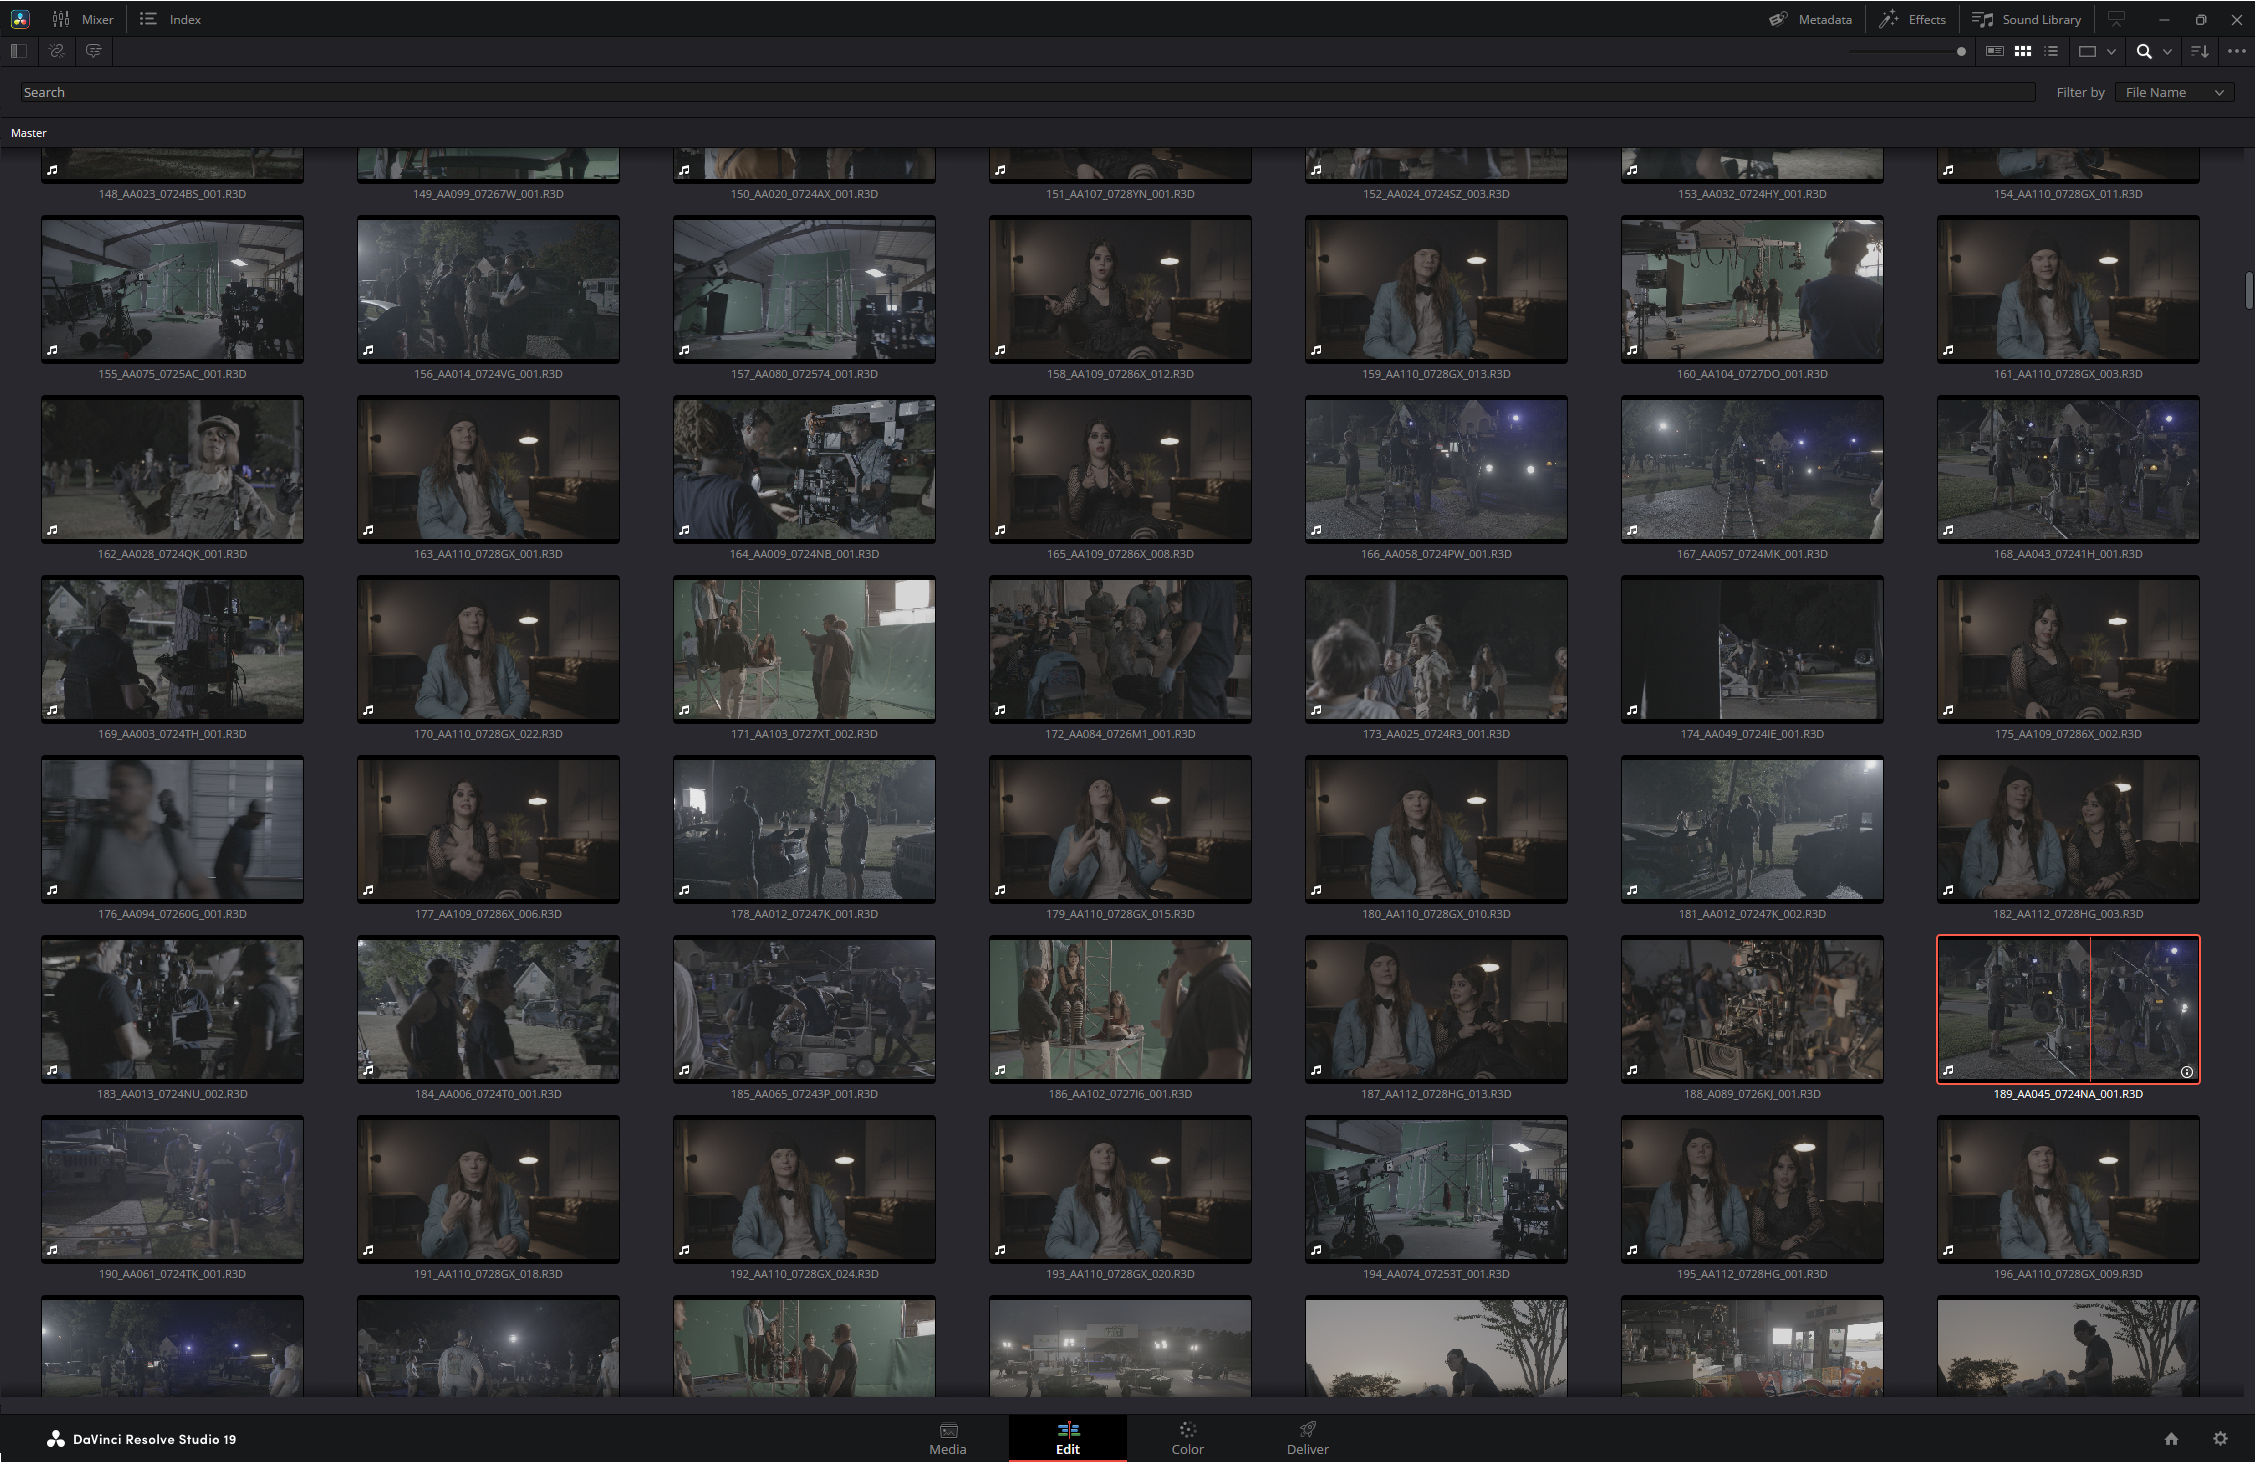Click file name 177_AA109_07286X_006.R3D
The image size is (2256, 1464).
click(x=488, y=914)
